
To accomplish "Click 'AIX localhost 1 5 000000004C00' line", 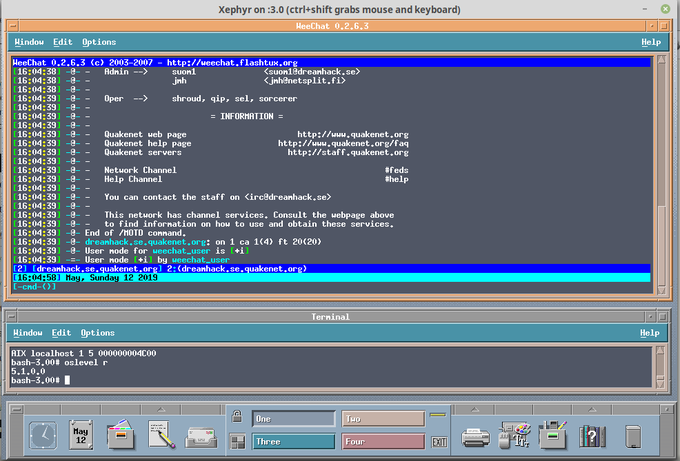I will [84, 353].
